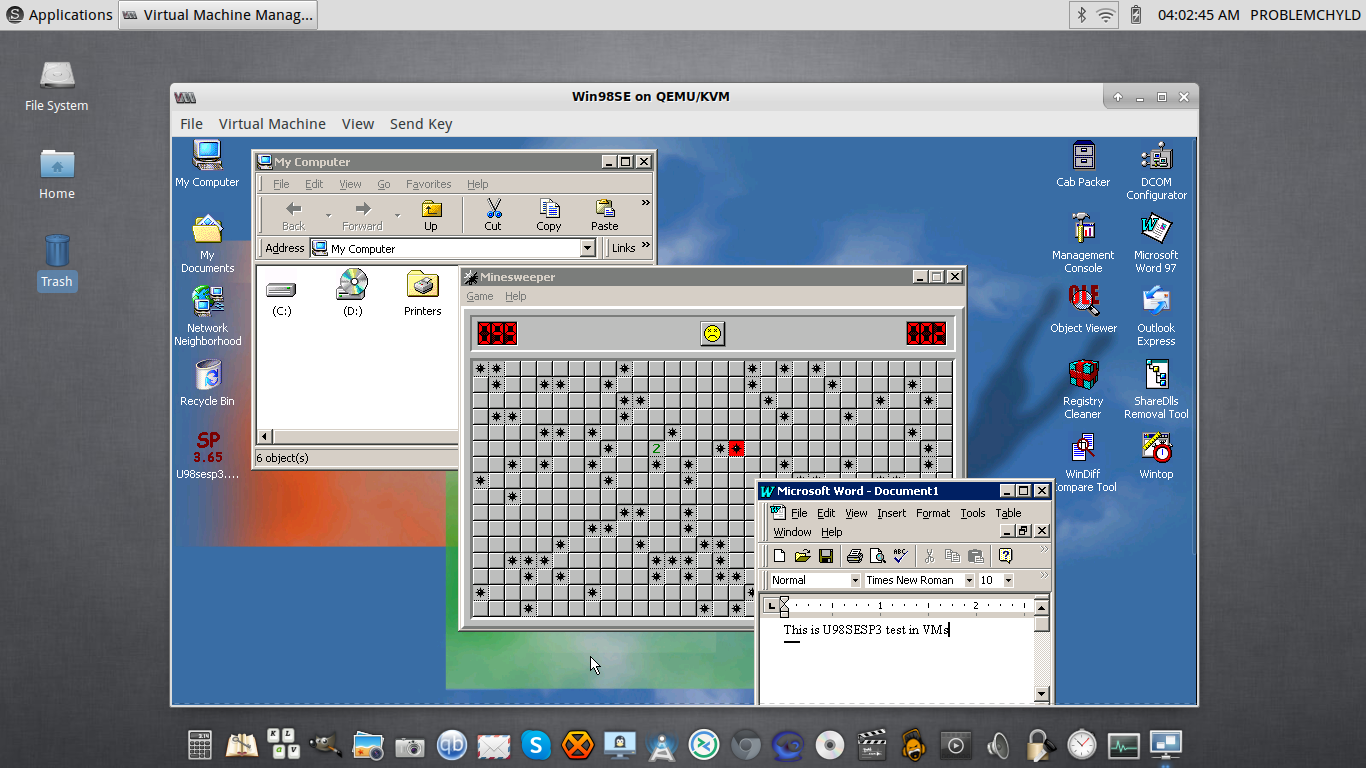
Task: Select the Management Console desktop icon
Action: coord(1083,243)
